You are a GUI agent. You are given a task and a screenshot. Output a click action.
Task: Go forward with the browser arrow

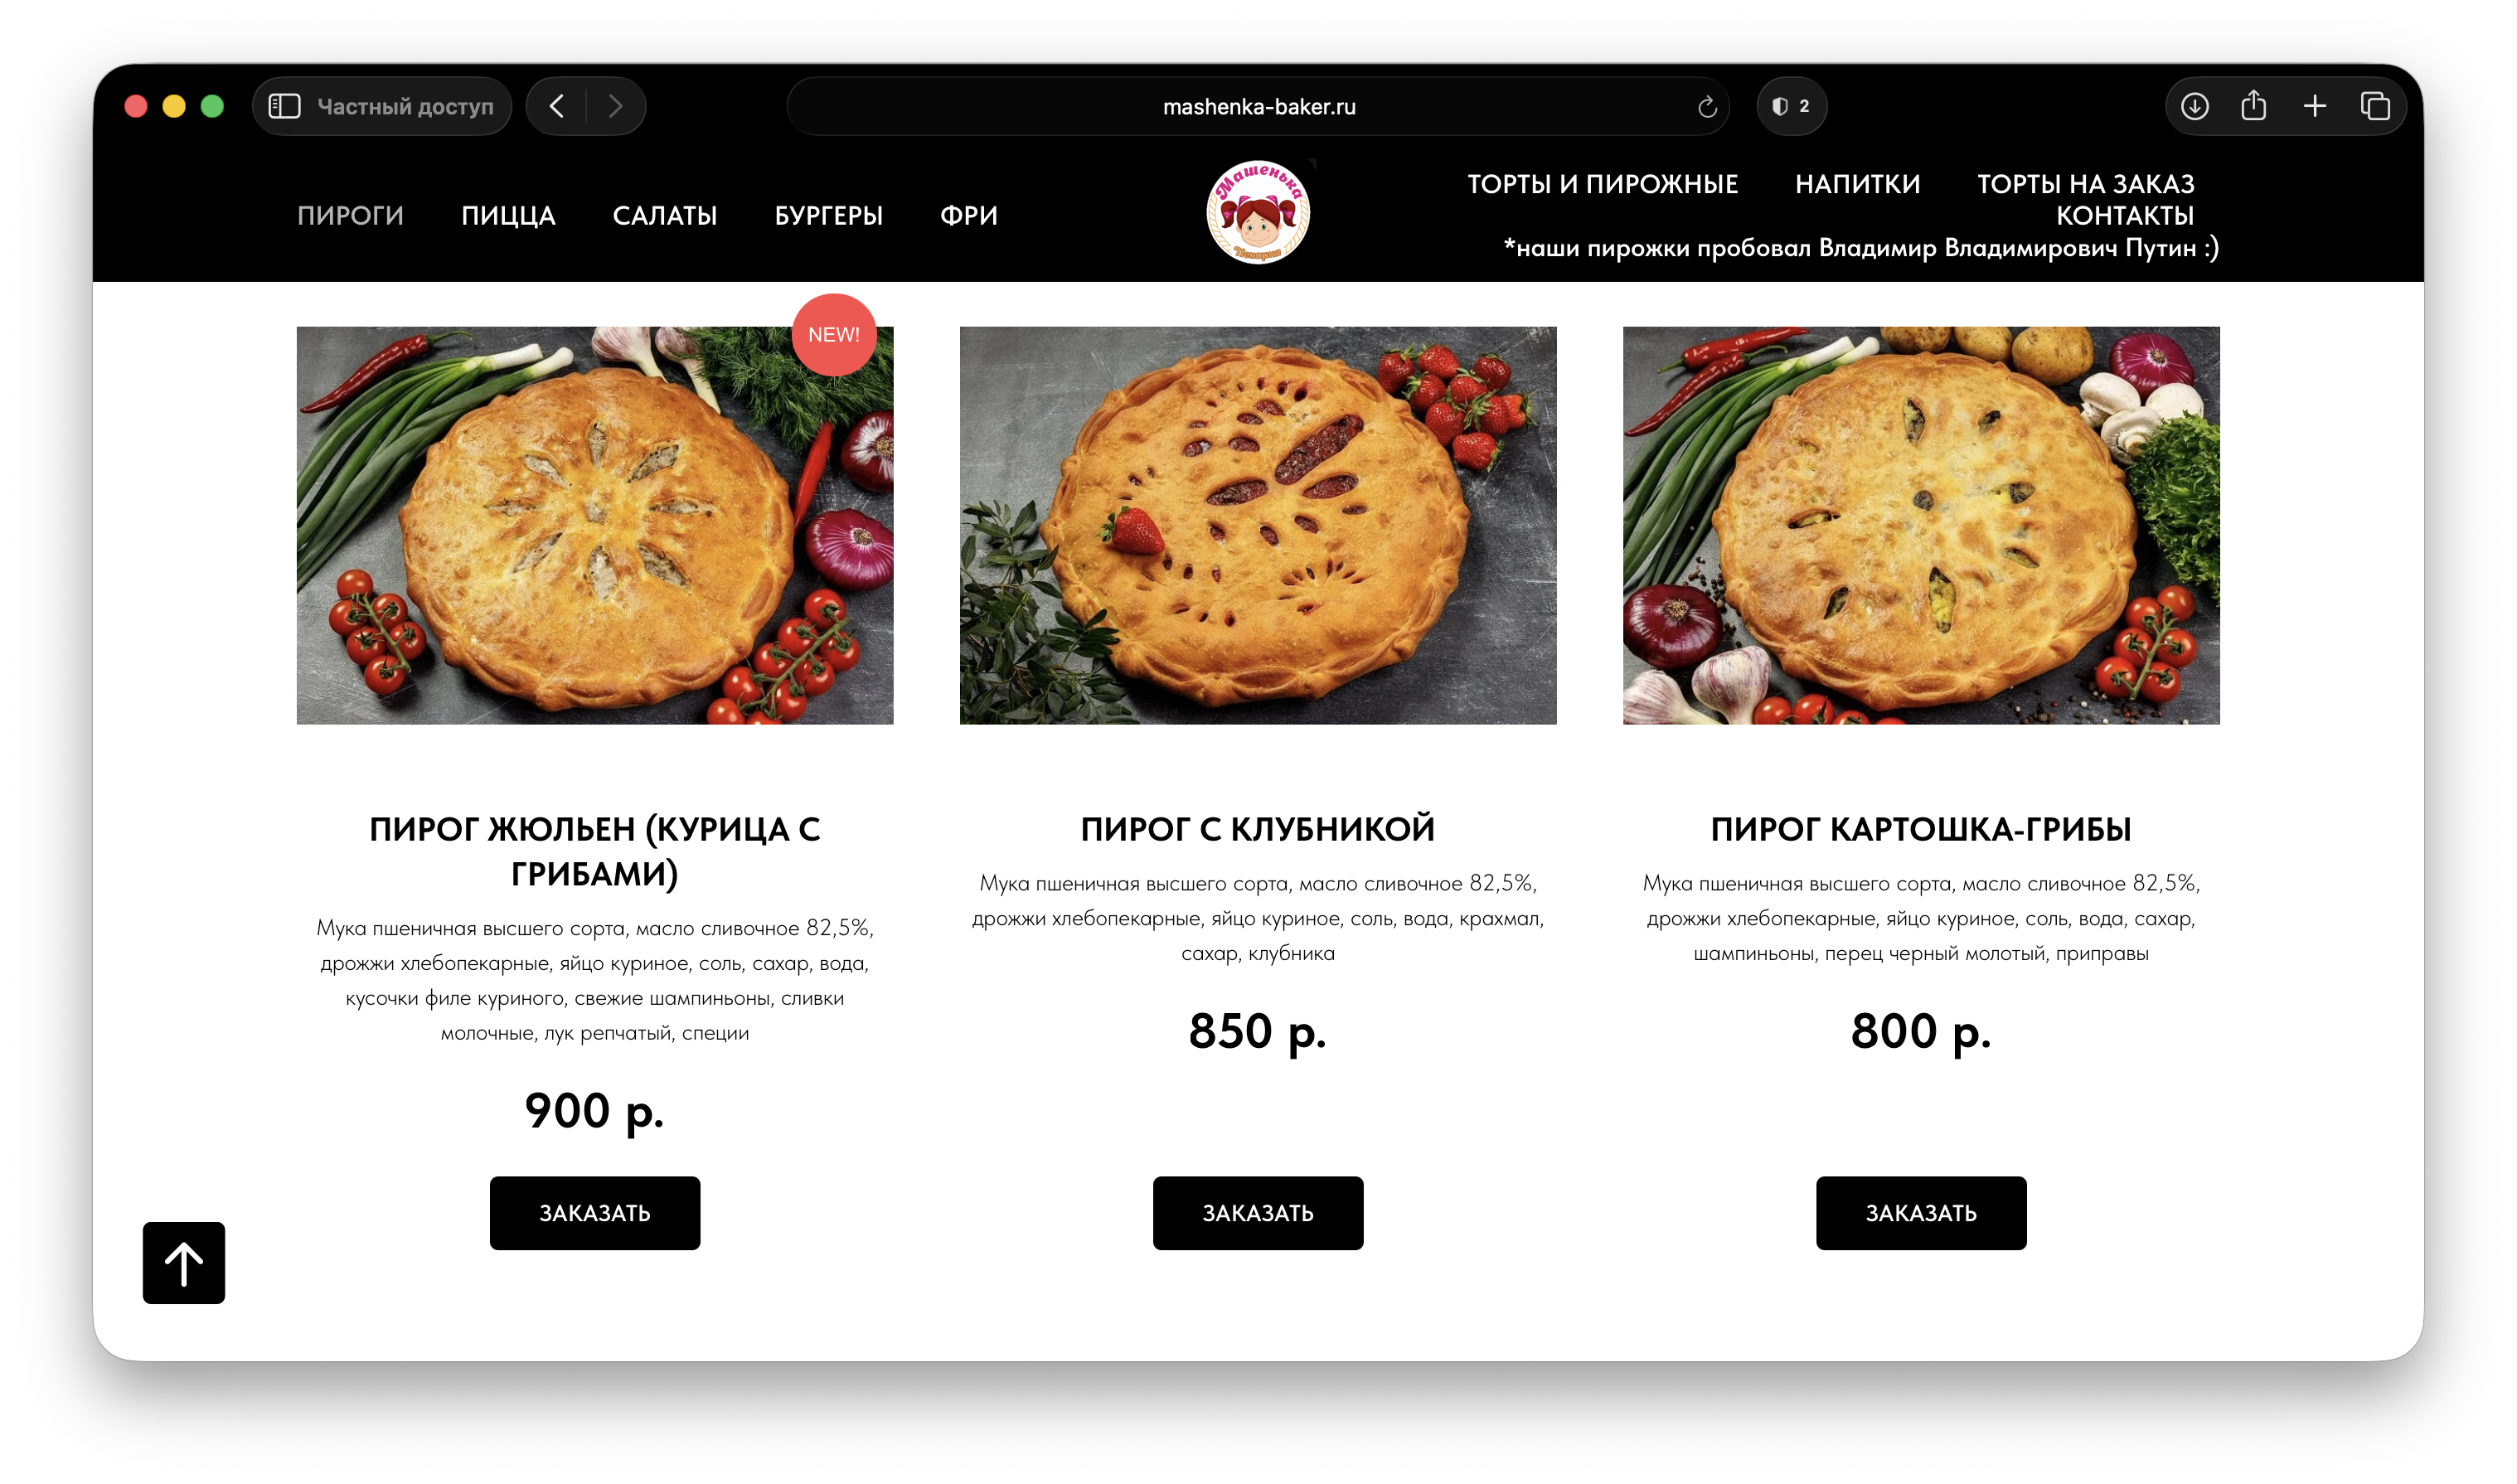[x=615, y=106]
